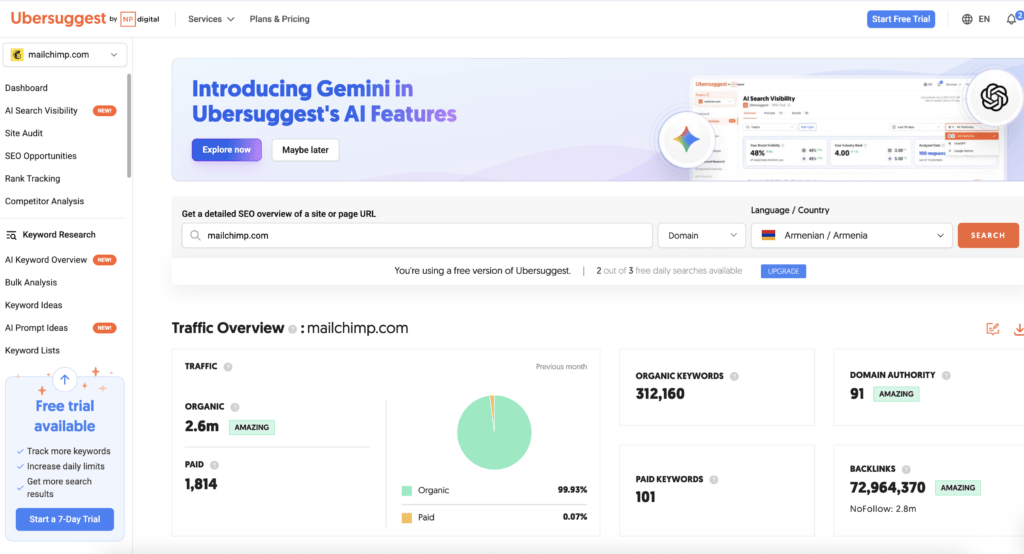The image size is (1024, 554).
Task: Click info icon next to PAID label
Action: coord(214,465)
